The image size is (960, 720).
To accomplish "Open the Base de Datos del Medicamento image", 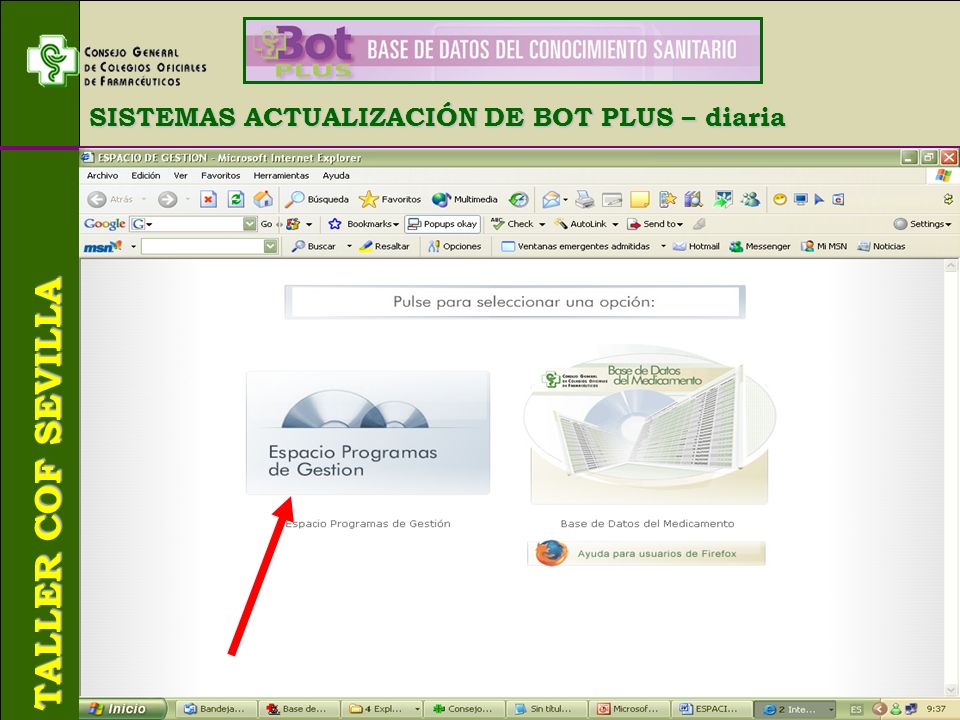I will click(649, 427).
